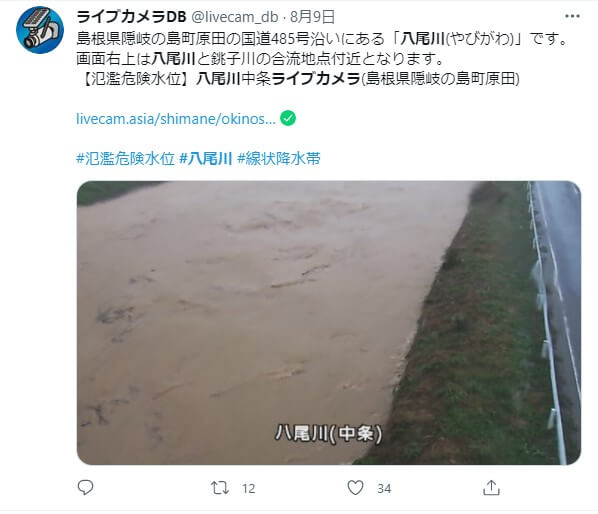The width and height of the screenshot is (598, 514).
Task: Open hashtag #線状降水帯
Action: (x=279, y=158)
